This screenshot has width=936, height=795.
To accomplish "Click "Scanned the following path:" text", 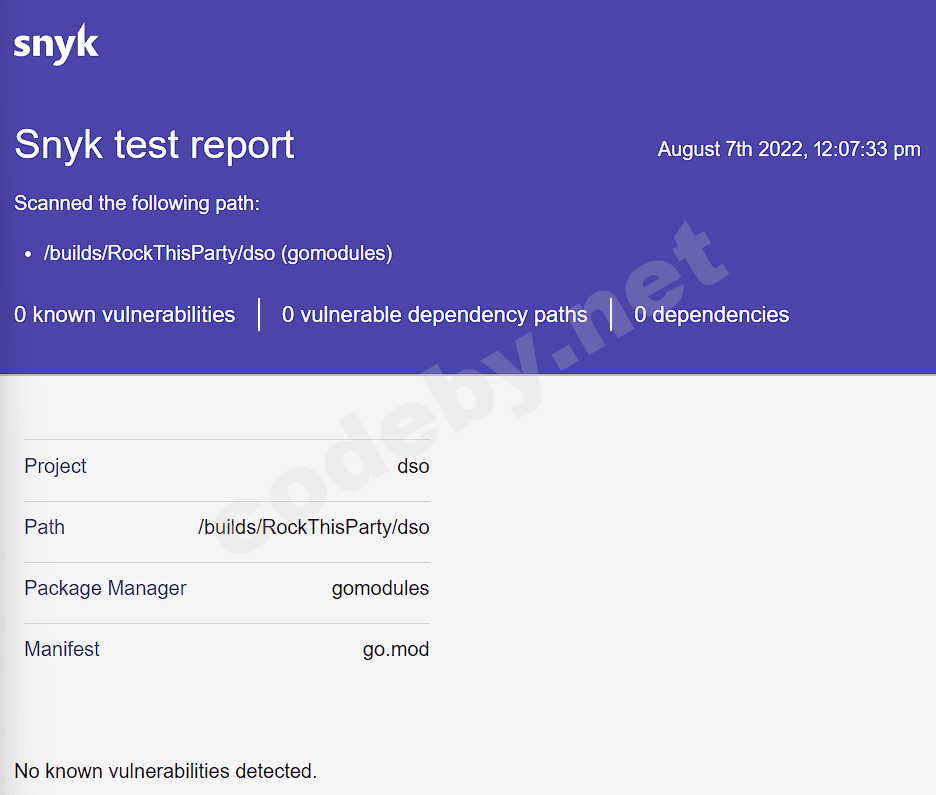I will click(137, 204).
